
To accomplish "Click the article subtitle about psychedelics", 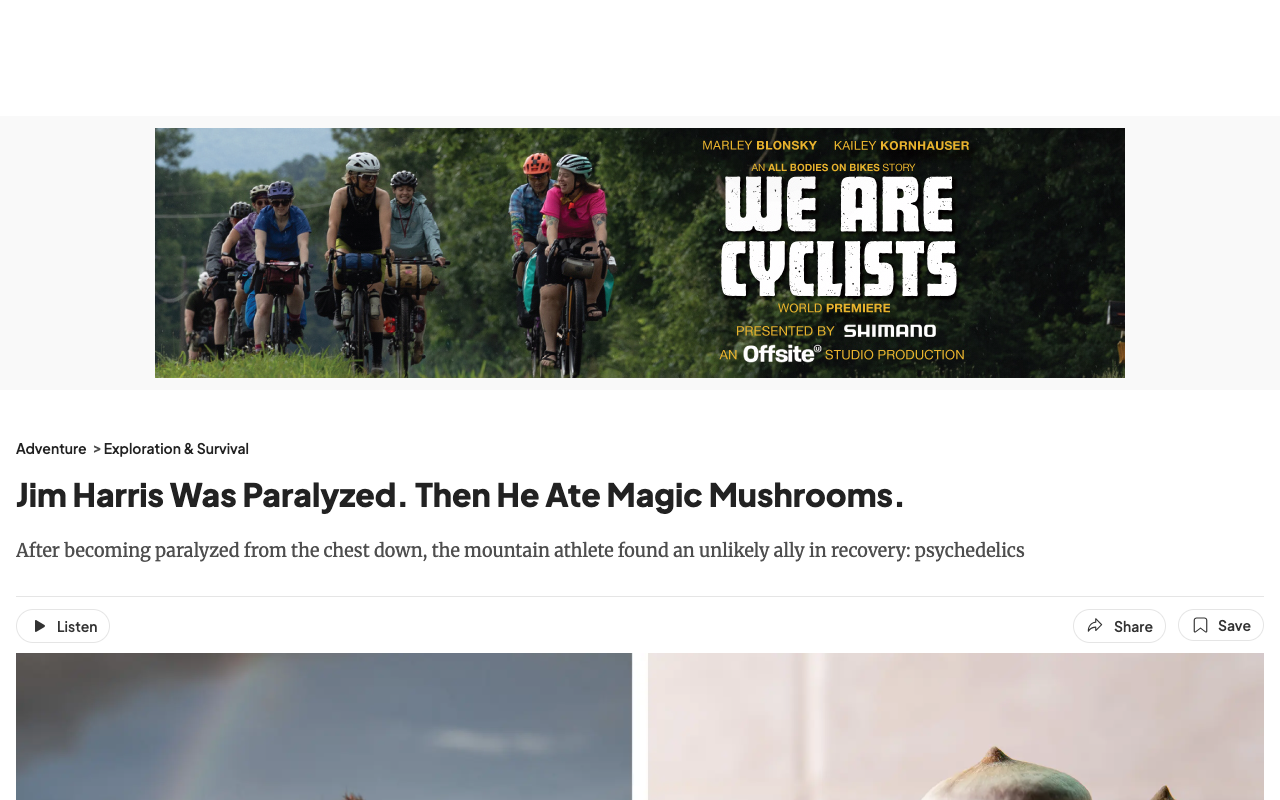I will point(520,550).
